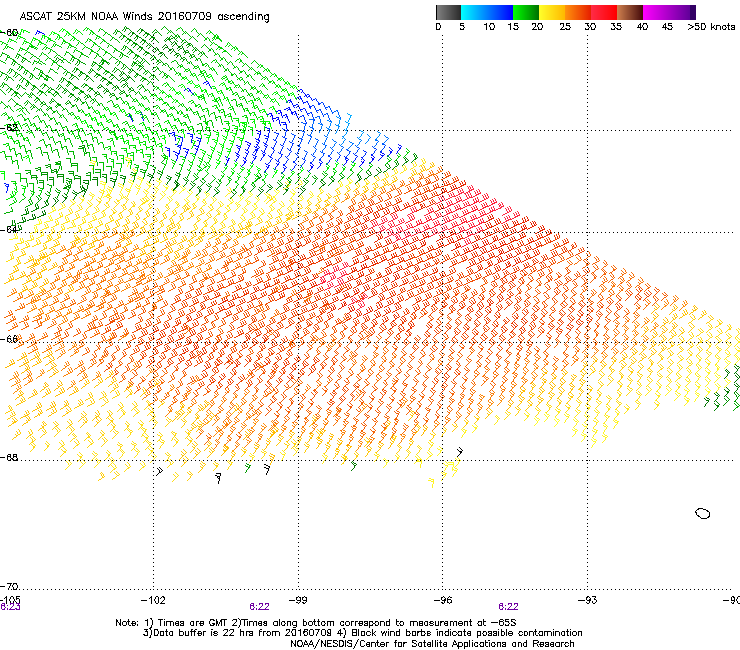
Task: Click the longitude label "-96"
Action: [x=443, y=600]
